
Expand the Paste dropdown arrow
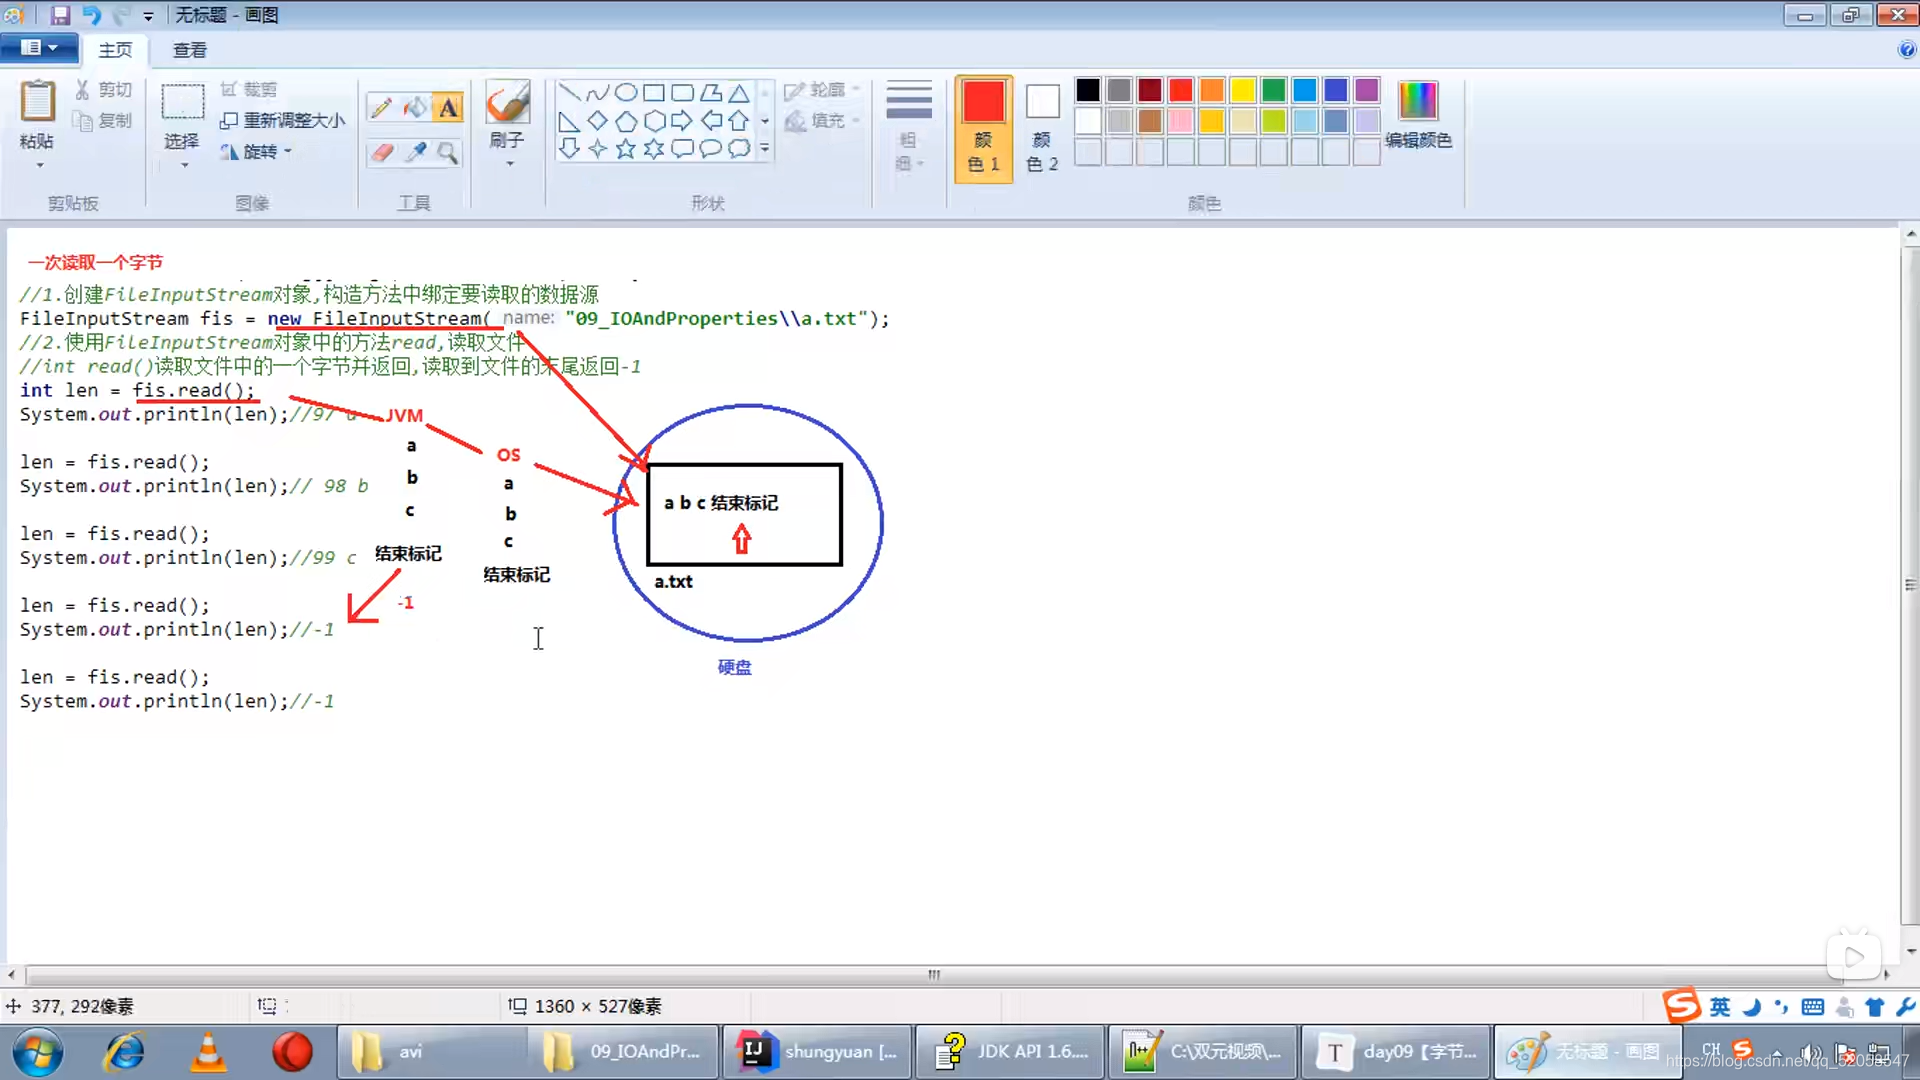[x=39, y=166]
